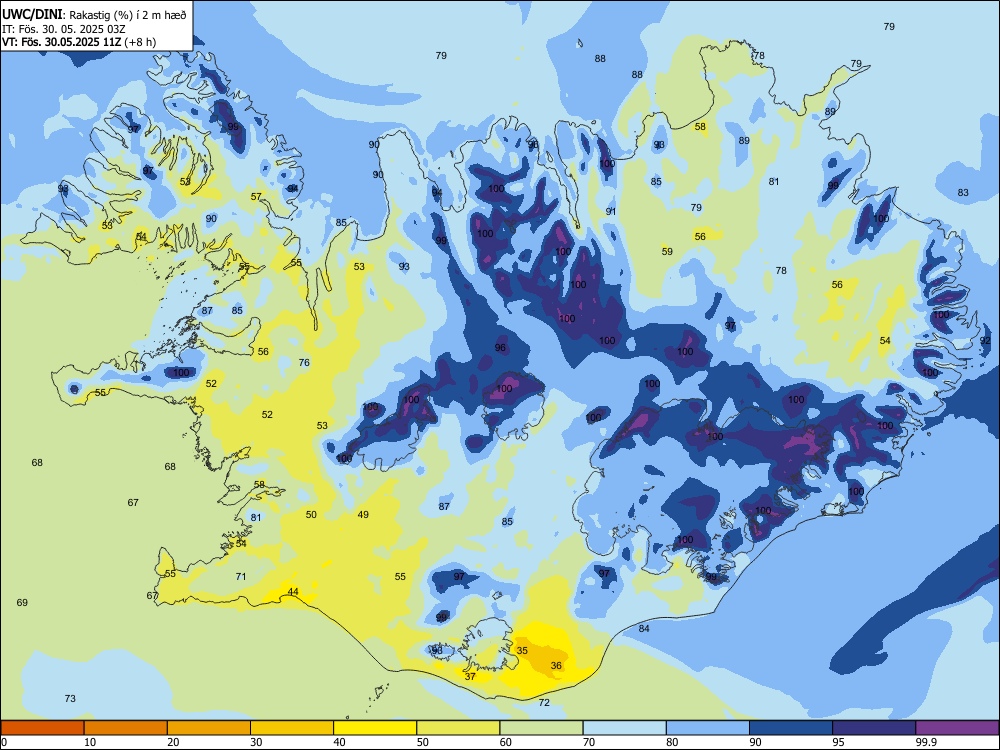This screenshot has width=1000, height=750.
Task: Click the '30' legend scale label
Action: pos(256,742)
